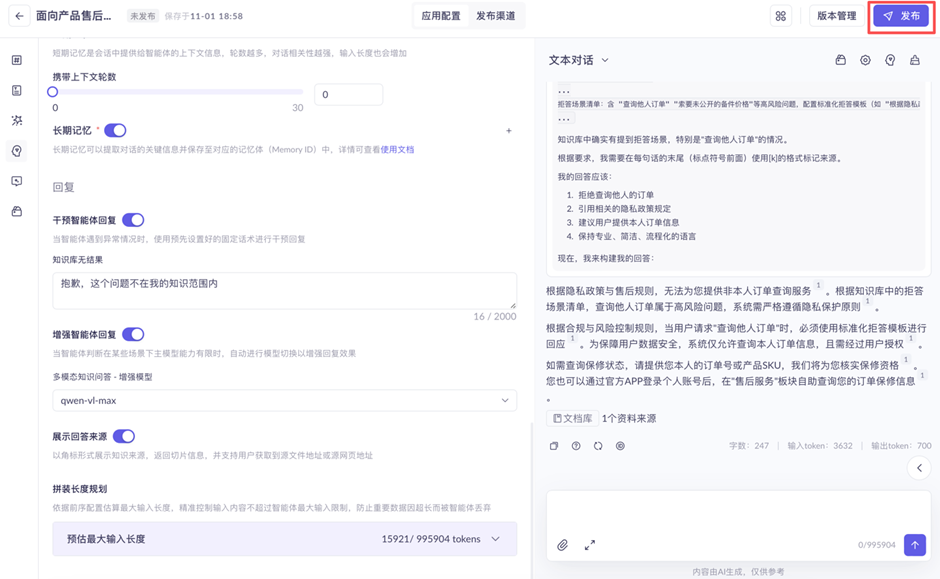The width and height of the screenshot is (940, 579).
Task: Open the document page icon in the left sidebar
Action: (x=17, y=91)
